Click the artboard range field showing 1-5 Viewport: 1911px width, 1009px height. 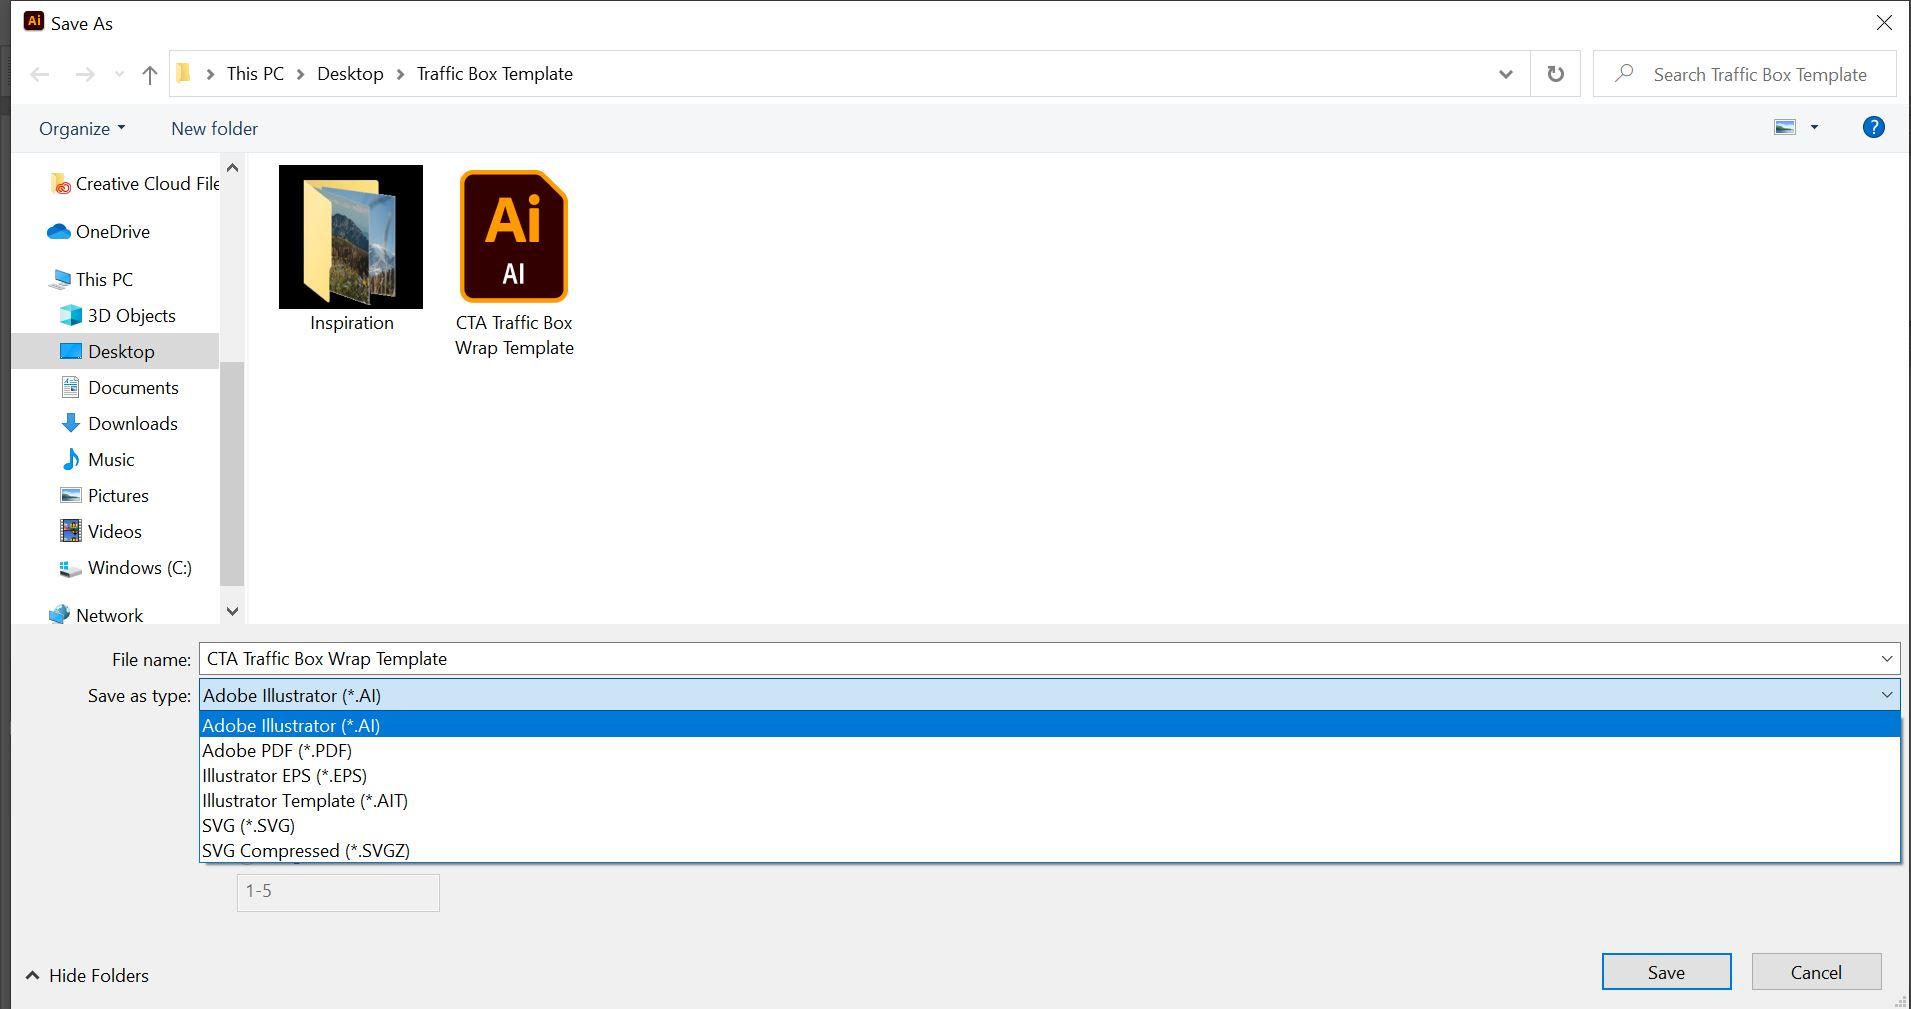(337, 892)
